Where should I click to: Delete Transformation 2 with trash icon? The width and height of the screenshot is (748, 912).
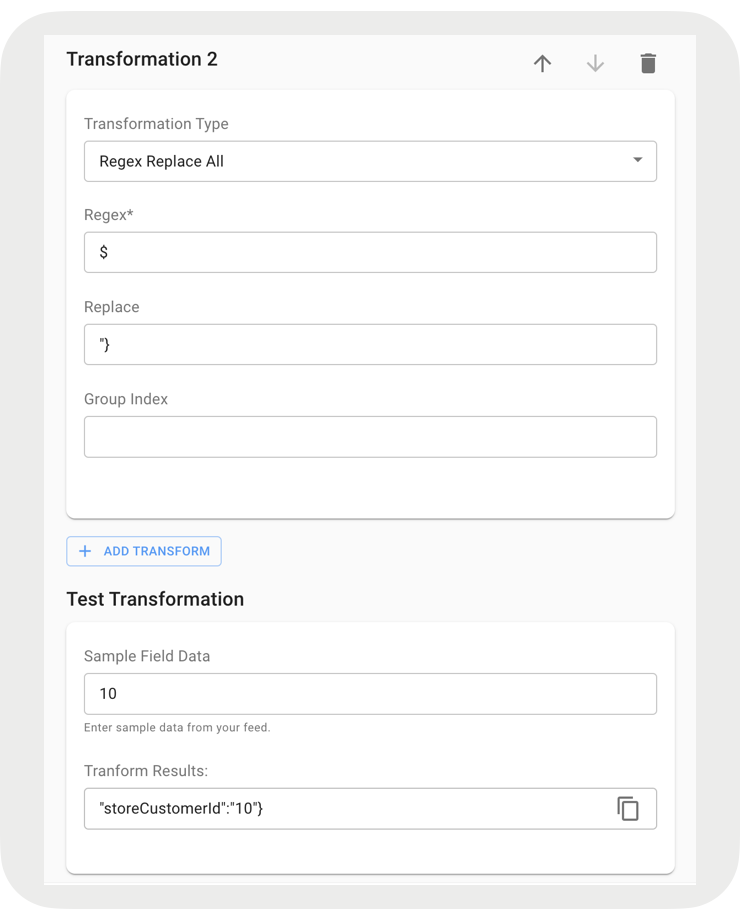648,63
